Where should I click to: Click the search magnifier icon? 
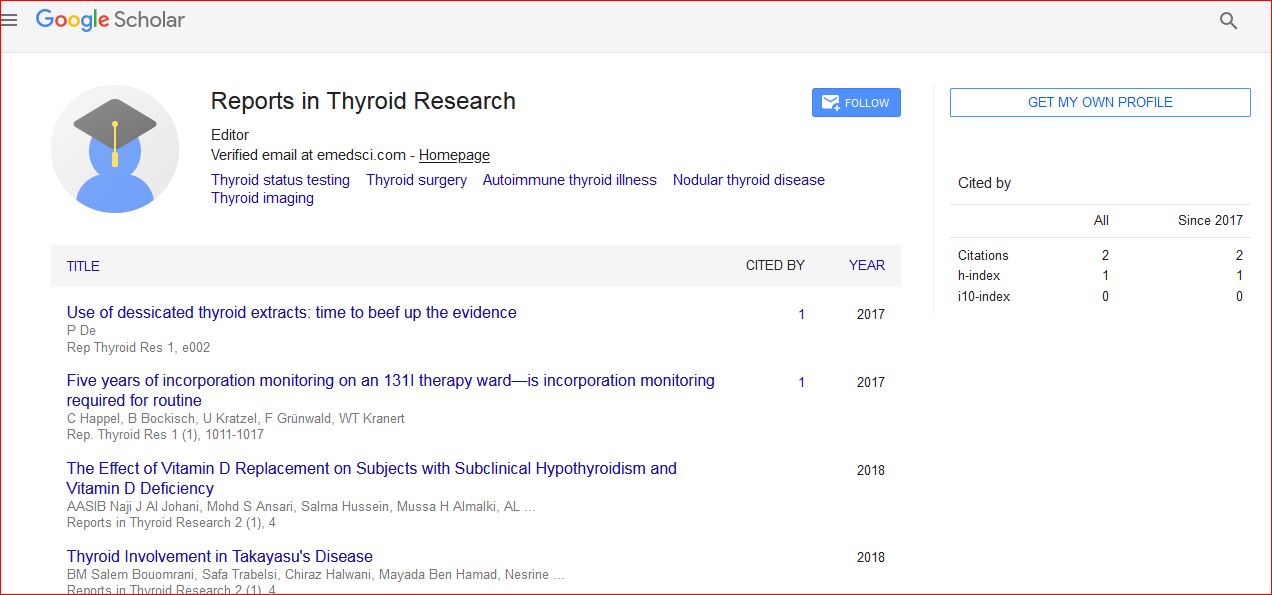(1228, 21)
